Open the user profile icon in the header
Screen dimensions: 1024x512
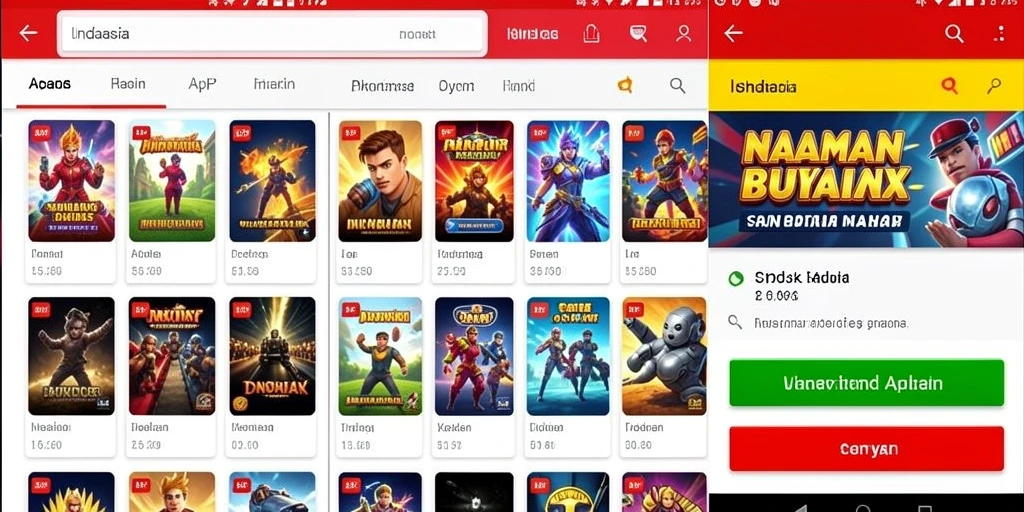pyautogui.click(x=684, y=33)
